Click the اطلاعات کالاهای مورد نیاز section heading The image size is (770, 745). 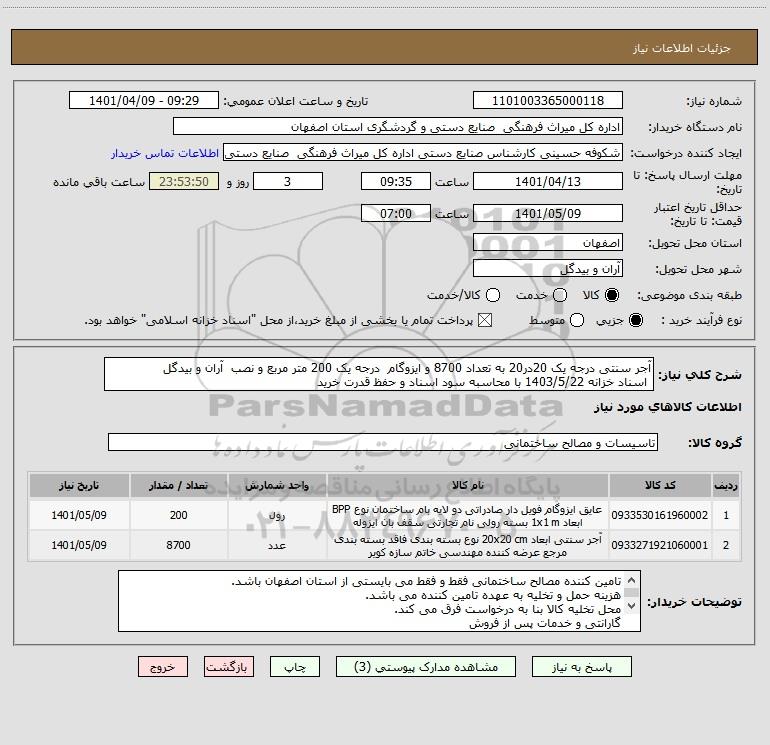667,407
